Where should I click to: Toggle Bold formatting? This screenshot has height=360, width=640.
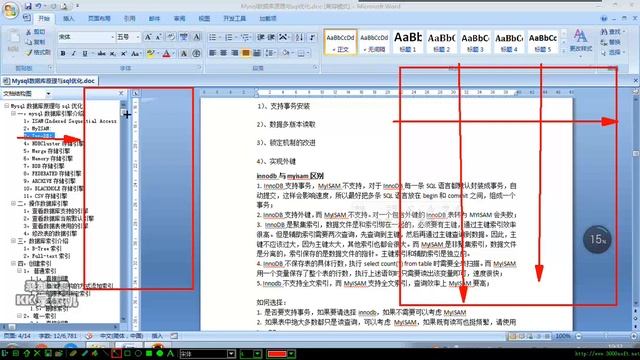63,53
